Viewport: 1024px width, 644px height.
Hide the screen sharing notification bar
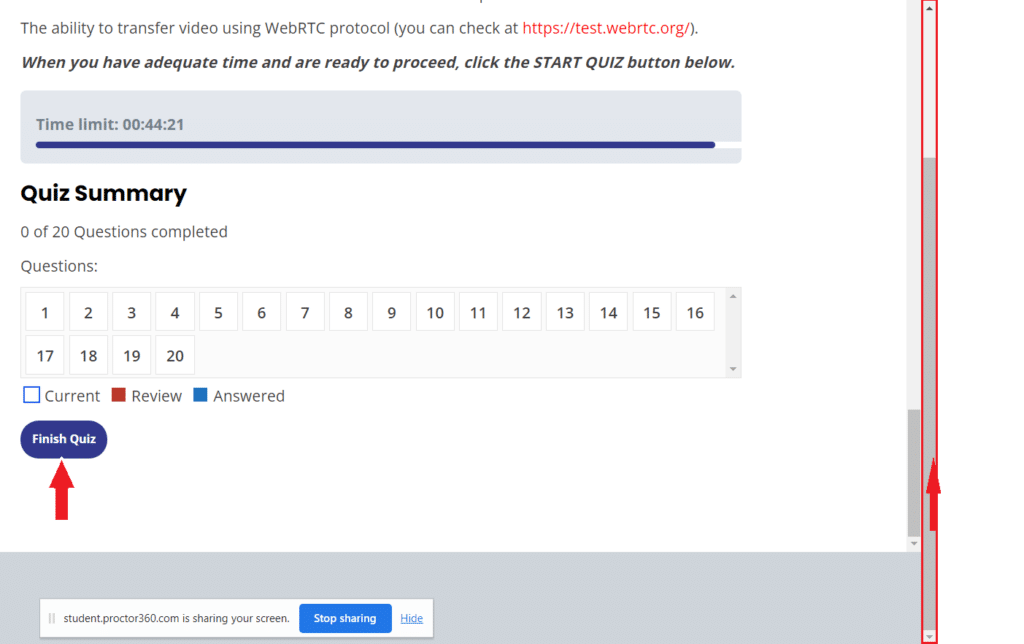click(411, 618)
